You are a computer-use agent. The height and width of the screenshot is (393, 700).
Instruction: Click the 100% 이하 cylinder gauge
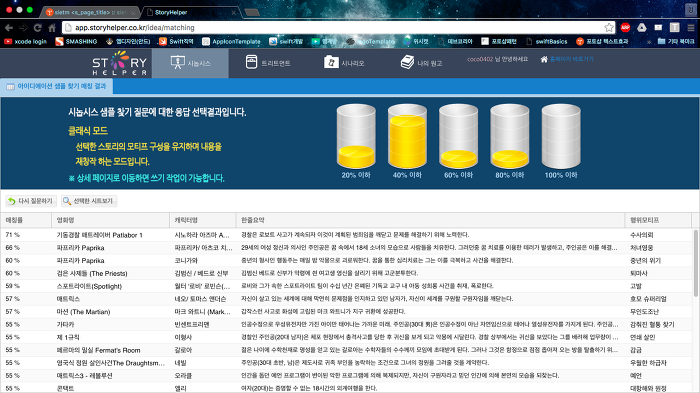pos(561,136)
